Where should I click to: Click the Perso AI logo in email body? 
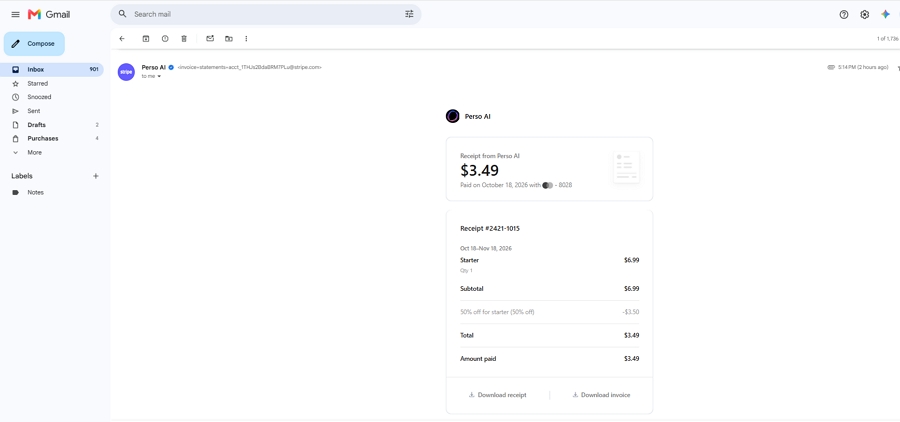coord(452,117)
